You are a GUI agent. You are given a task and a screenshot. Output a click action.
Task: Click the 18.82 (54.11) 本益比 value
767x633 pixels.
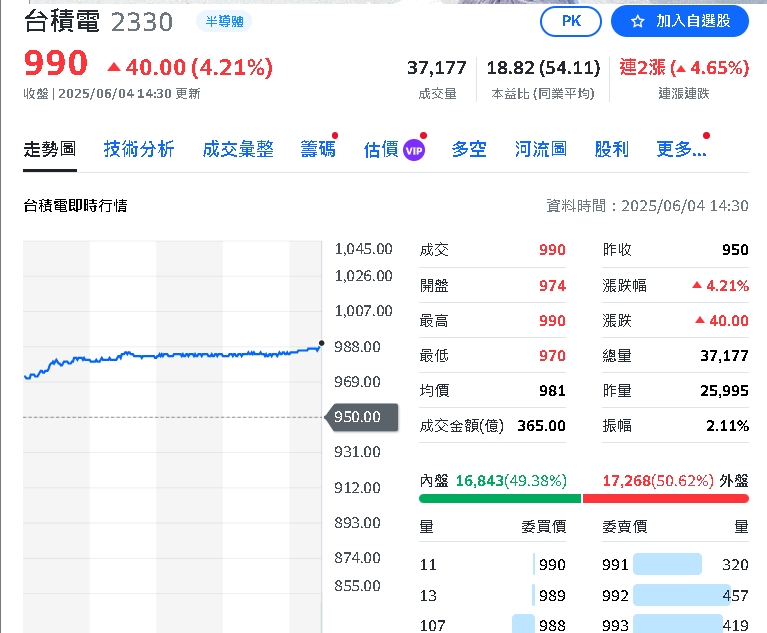(x=543, y=68)
